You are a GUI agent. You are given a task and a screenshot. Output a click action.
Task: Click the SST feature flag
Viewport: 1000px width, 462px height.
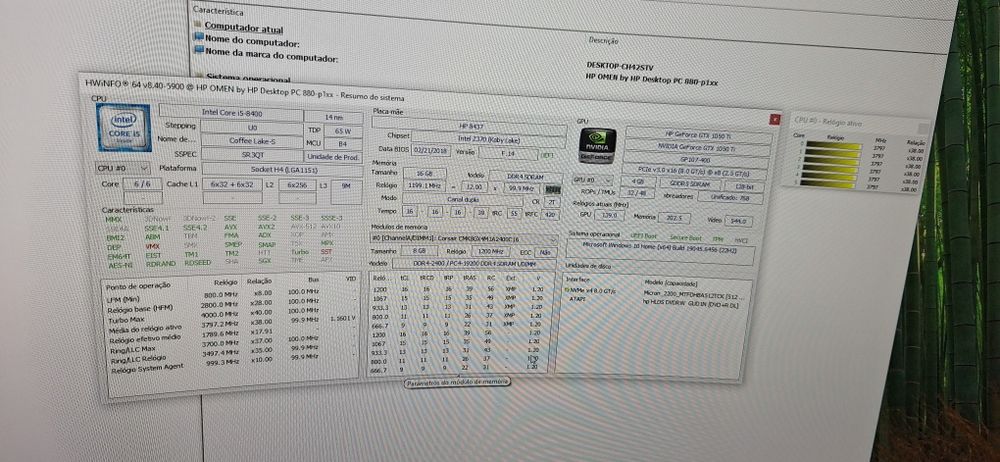pos(326,251)
